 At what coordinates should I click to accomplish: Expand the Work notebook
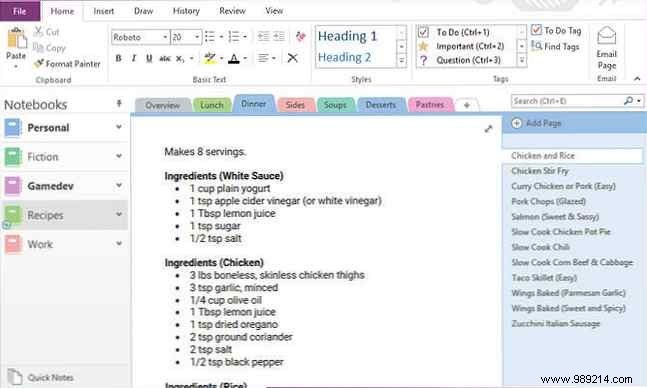coord(119,244)
